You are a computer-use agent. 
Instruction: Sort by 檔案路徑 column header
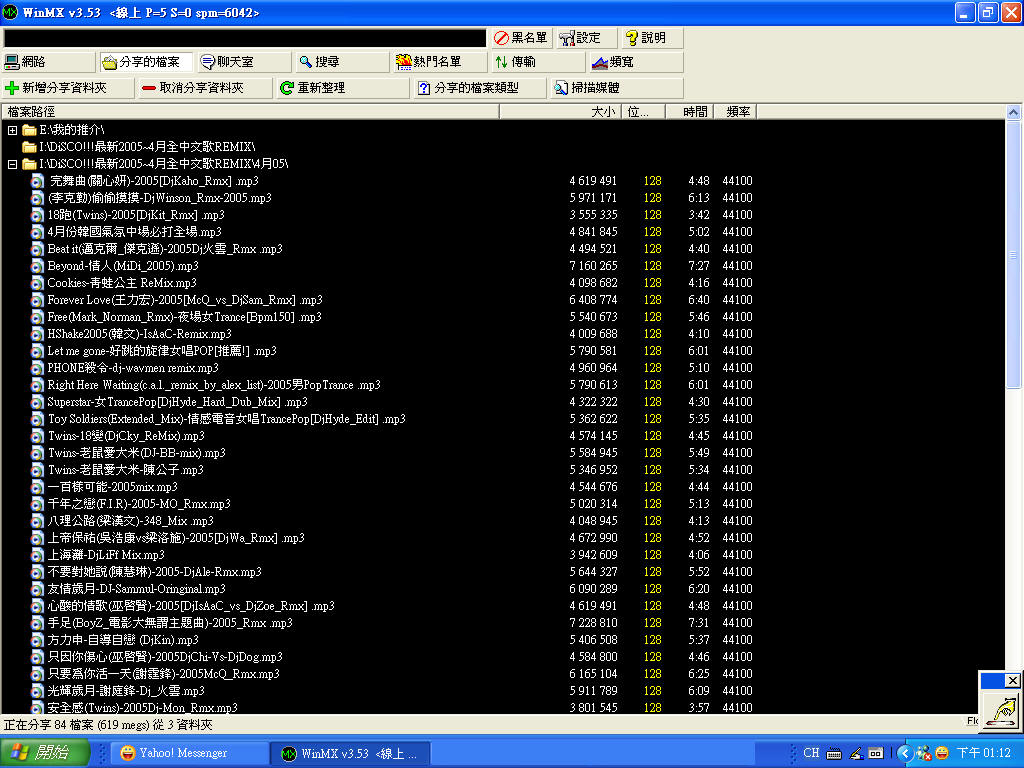(x=251, y=112)
